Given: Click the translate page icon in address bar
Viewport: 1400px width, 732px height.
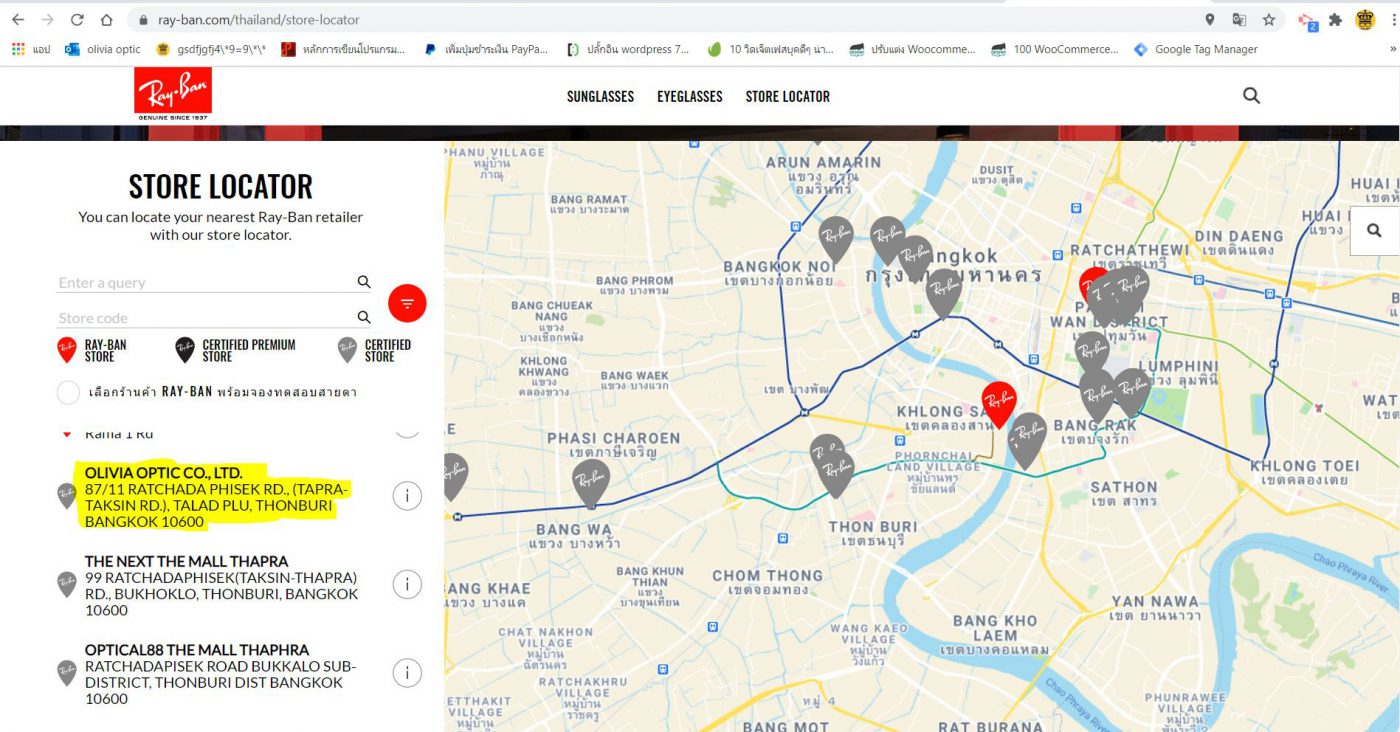Looking at the screenshot, I should pyautogui.click(x=1239, y=19).
